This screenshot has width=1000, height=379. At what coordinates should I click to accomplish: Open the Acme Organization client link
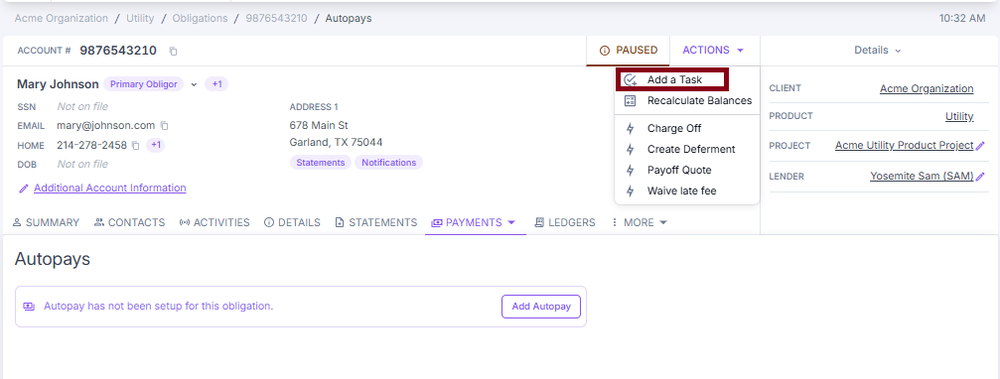(927, 89)
